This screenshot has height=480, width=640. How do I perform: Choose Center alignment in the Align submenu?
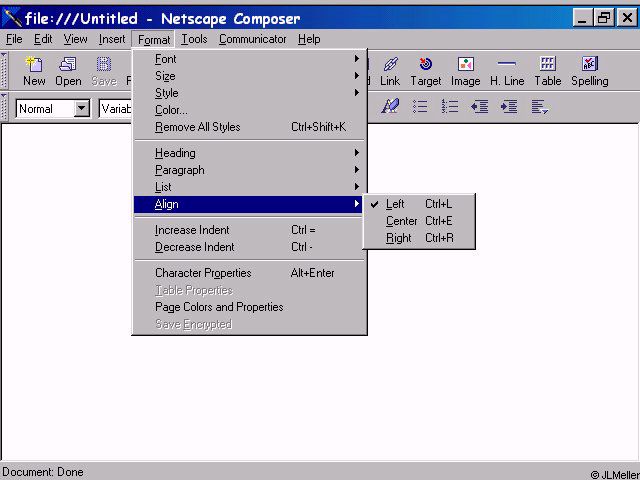click(x=419, y=221)
